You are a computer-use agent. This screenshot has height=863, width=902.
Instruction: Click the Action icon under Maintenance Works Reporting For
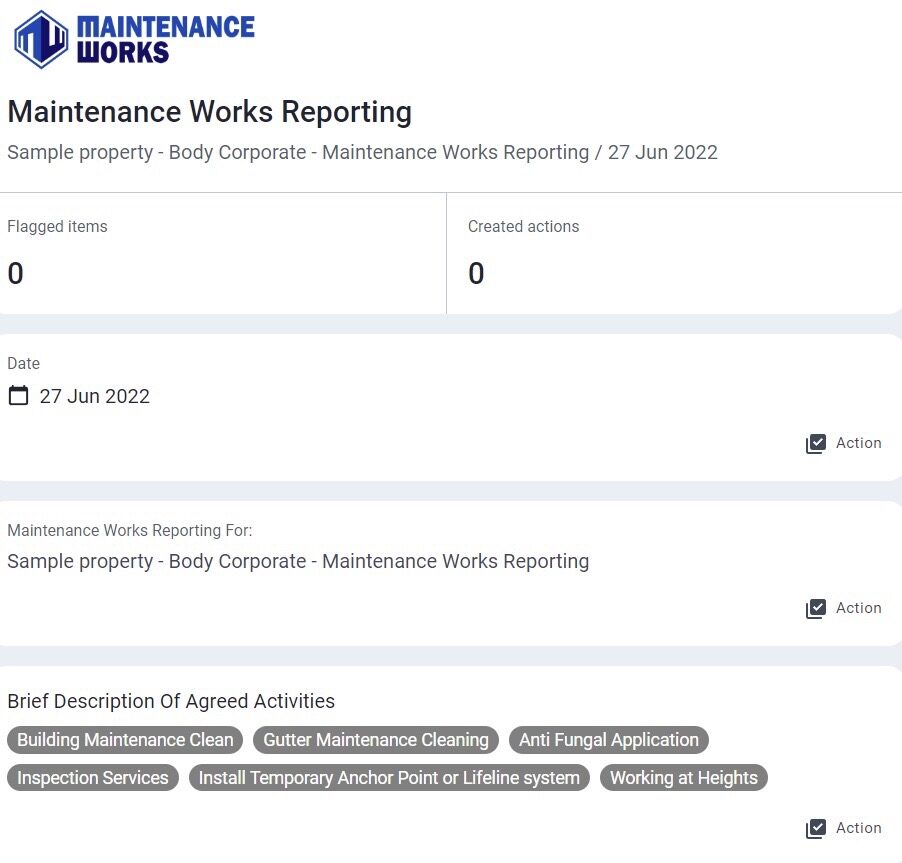[x=816, y=608]
